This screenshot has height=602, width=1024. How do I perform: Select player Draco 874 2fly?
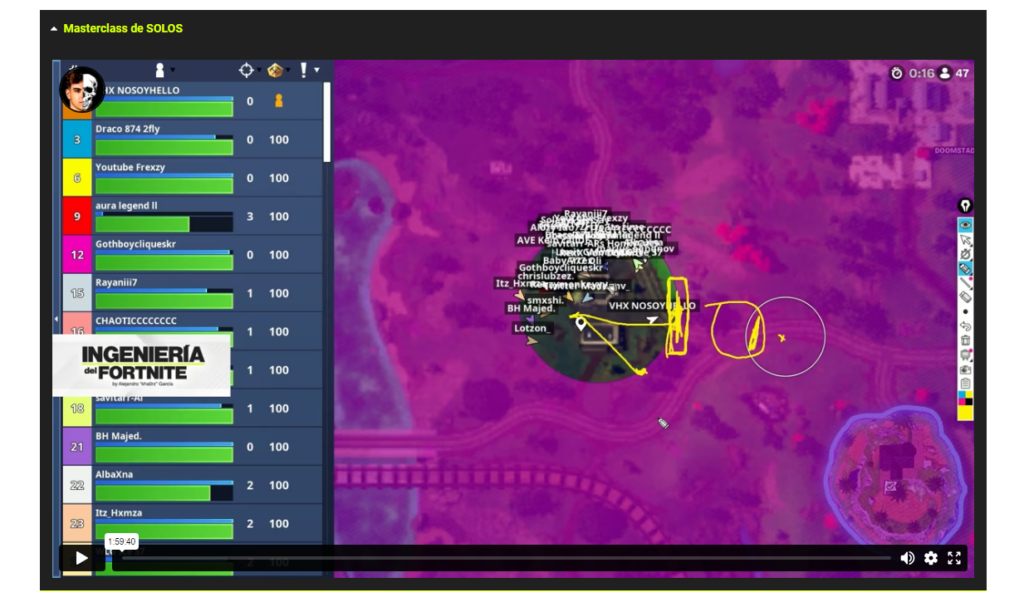[x=193, y=139]
